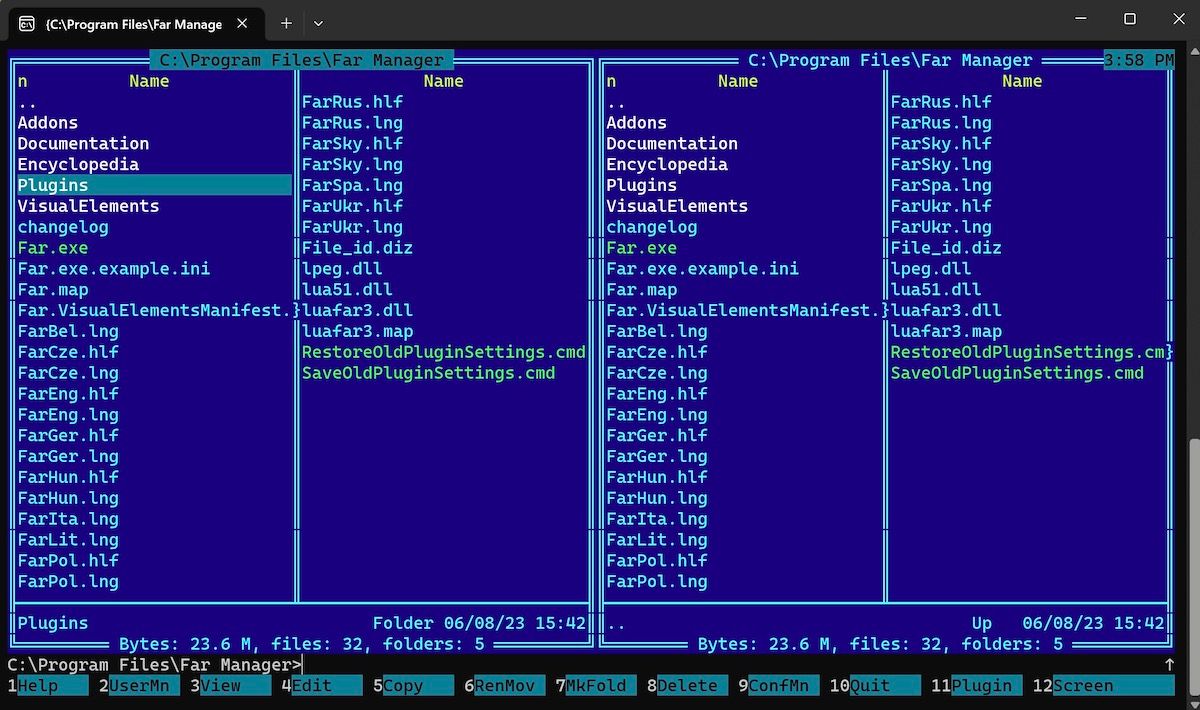The width and height of the screenshot is (1200, 710).
Task: Click the 'n' sort mode letter in right panel
Action: 611,81
